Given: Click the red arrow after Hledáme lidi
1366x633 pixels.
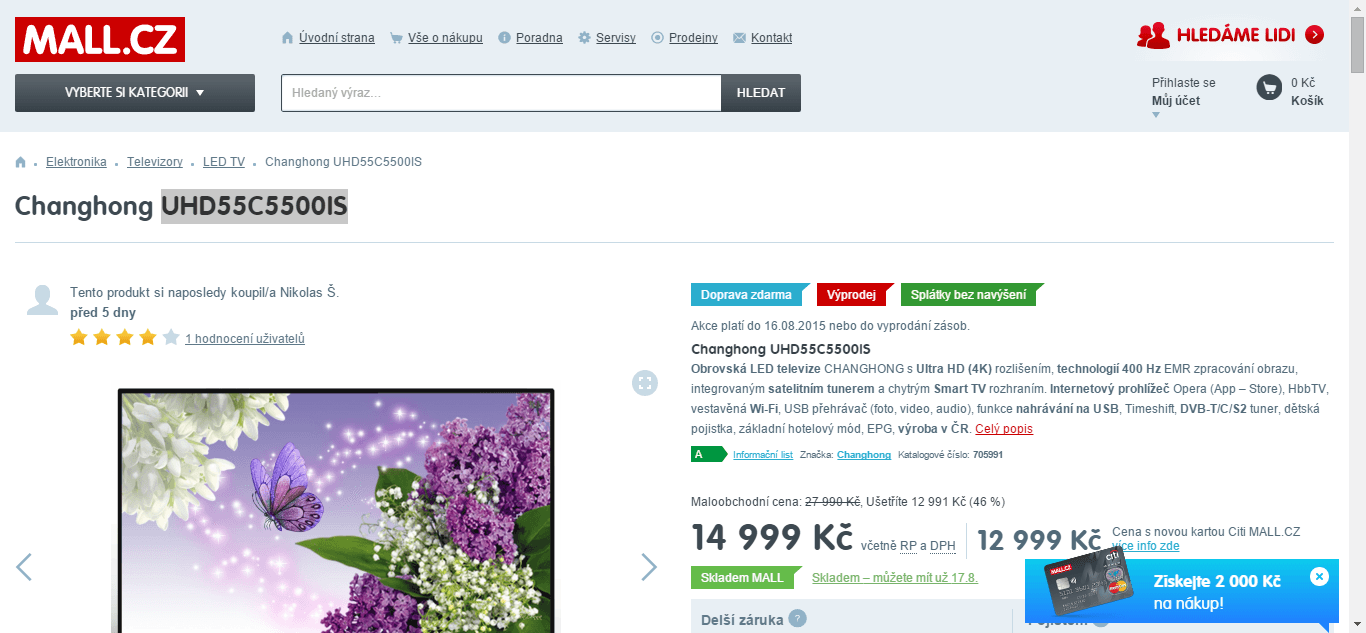Looking at the screenshot, I should (x=1315, y=35).
